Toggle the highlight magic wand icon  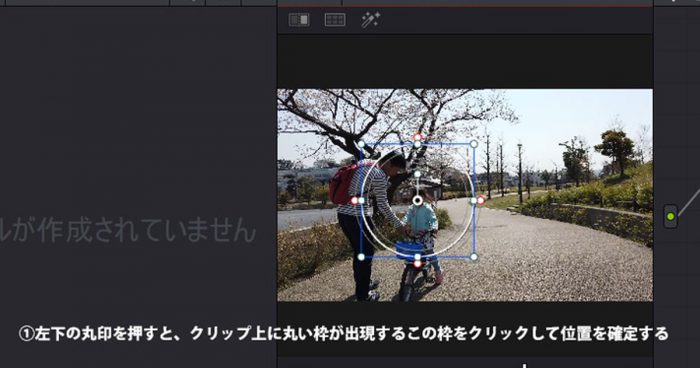(x=371, y=20)
